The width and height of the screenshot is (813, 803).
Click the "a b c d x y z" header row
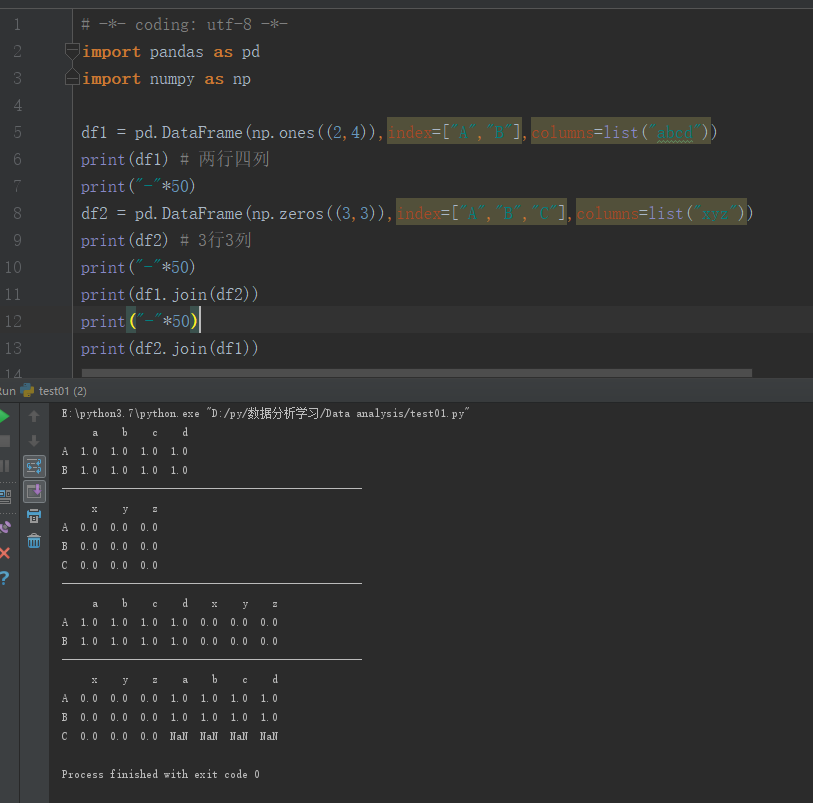(x=185, y=603)
